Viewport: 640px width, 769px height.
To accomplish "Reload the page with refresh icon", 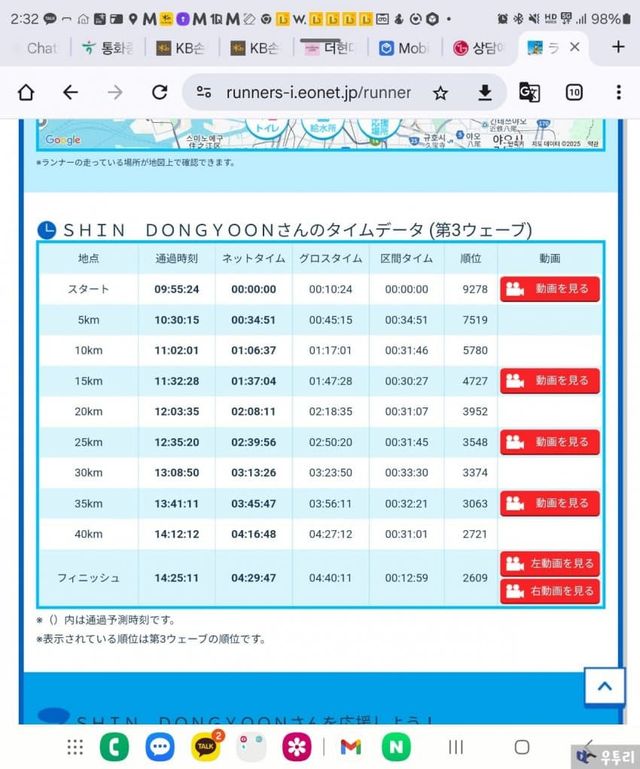I will [x=160, y=92].
